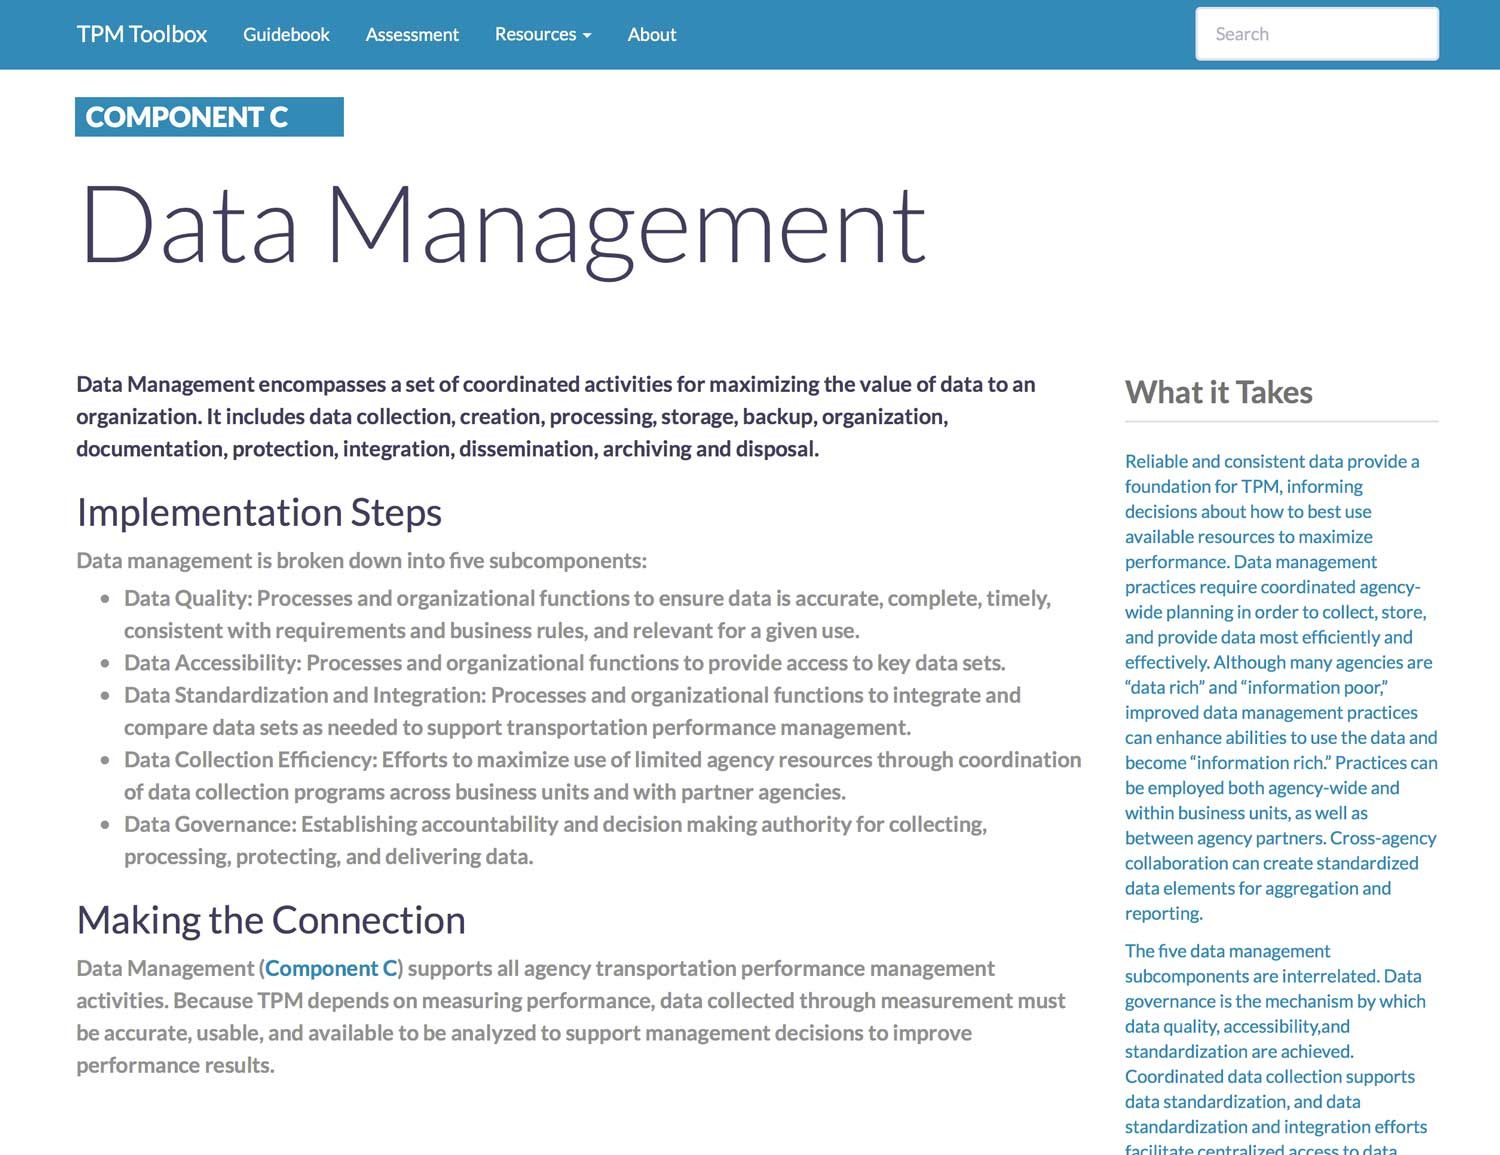
Task: Expand the Resources dropdown menu
Action: (x=543, y=34)
